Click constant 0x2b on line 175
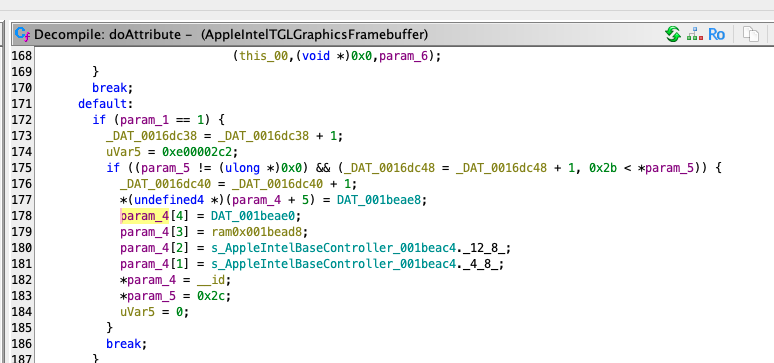Screen dimensions: 774x363 [x=603, y=168]
